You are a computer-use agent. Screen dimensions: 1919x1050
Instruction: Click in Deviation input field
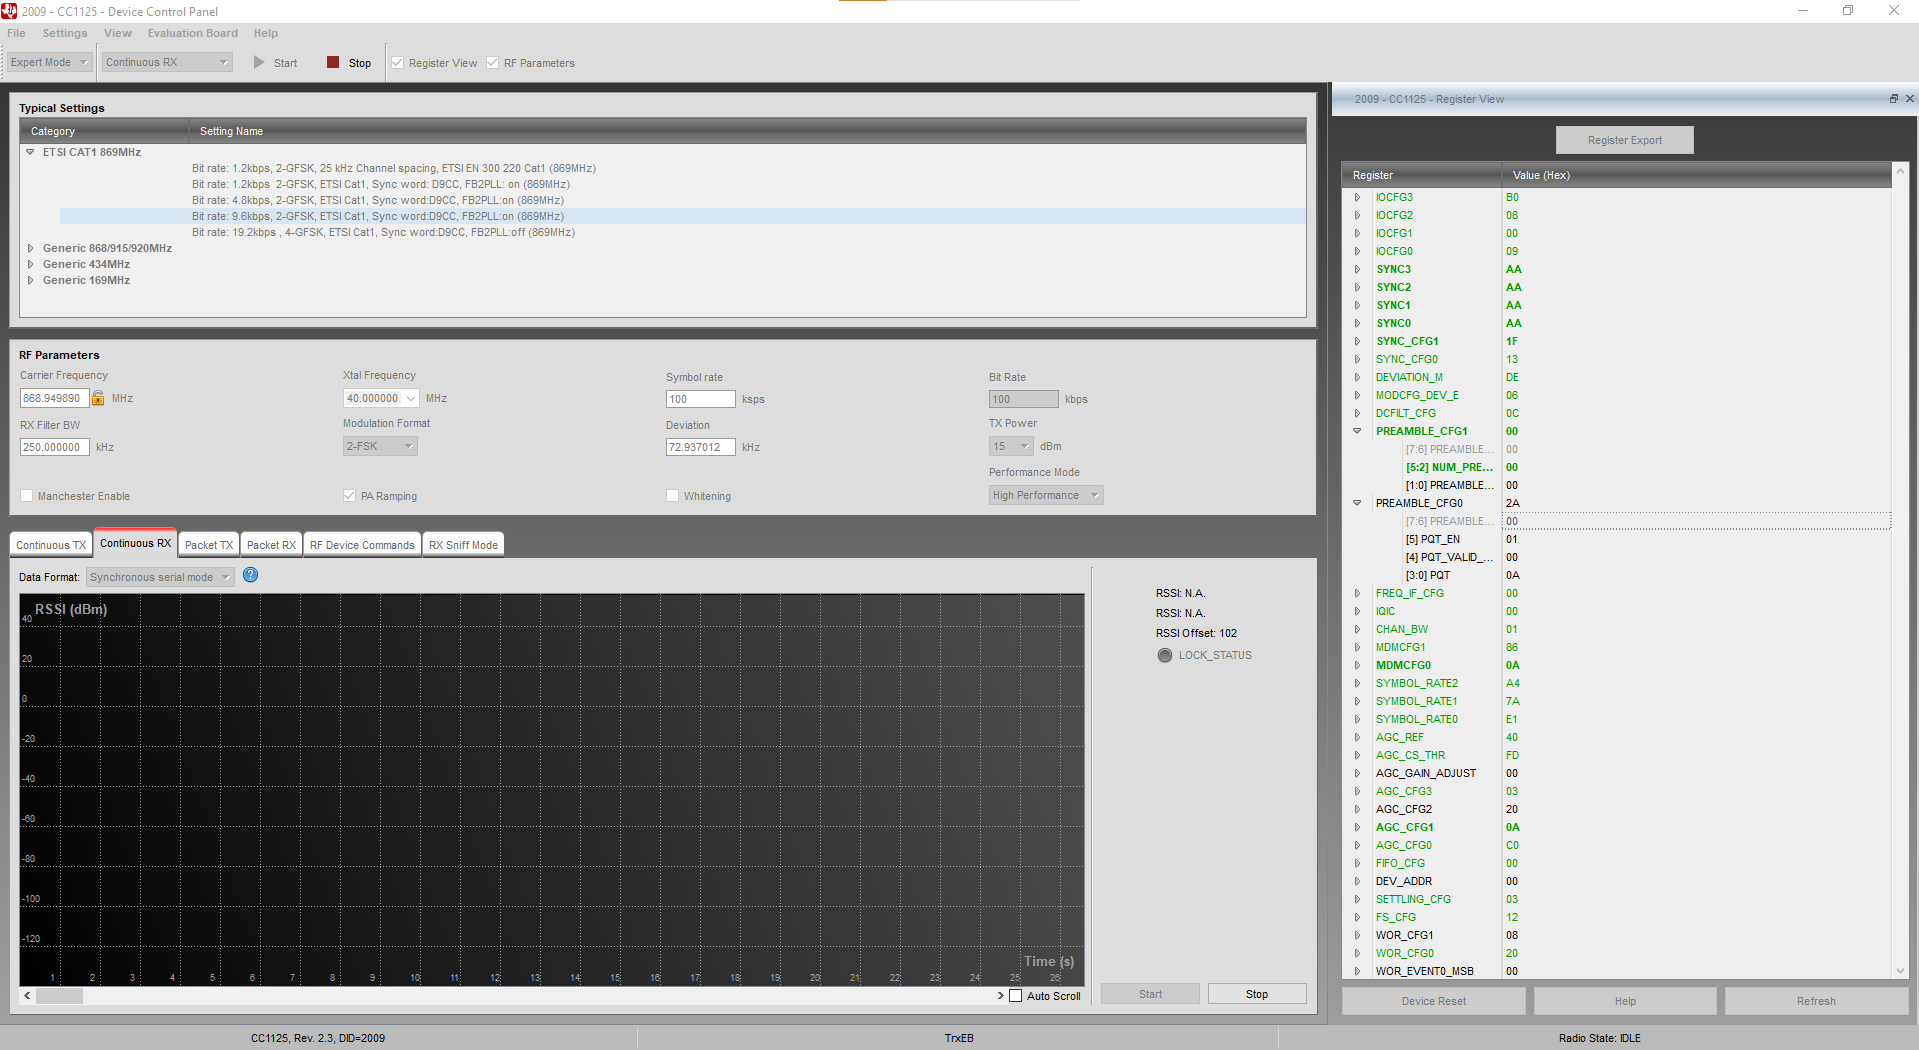coord(700,447)
